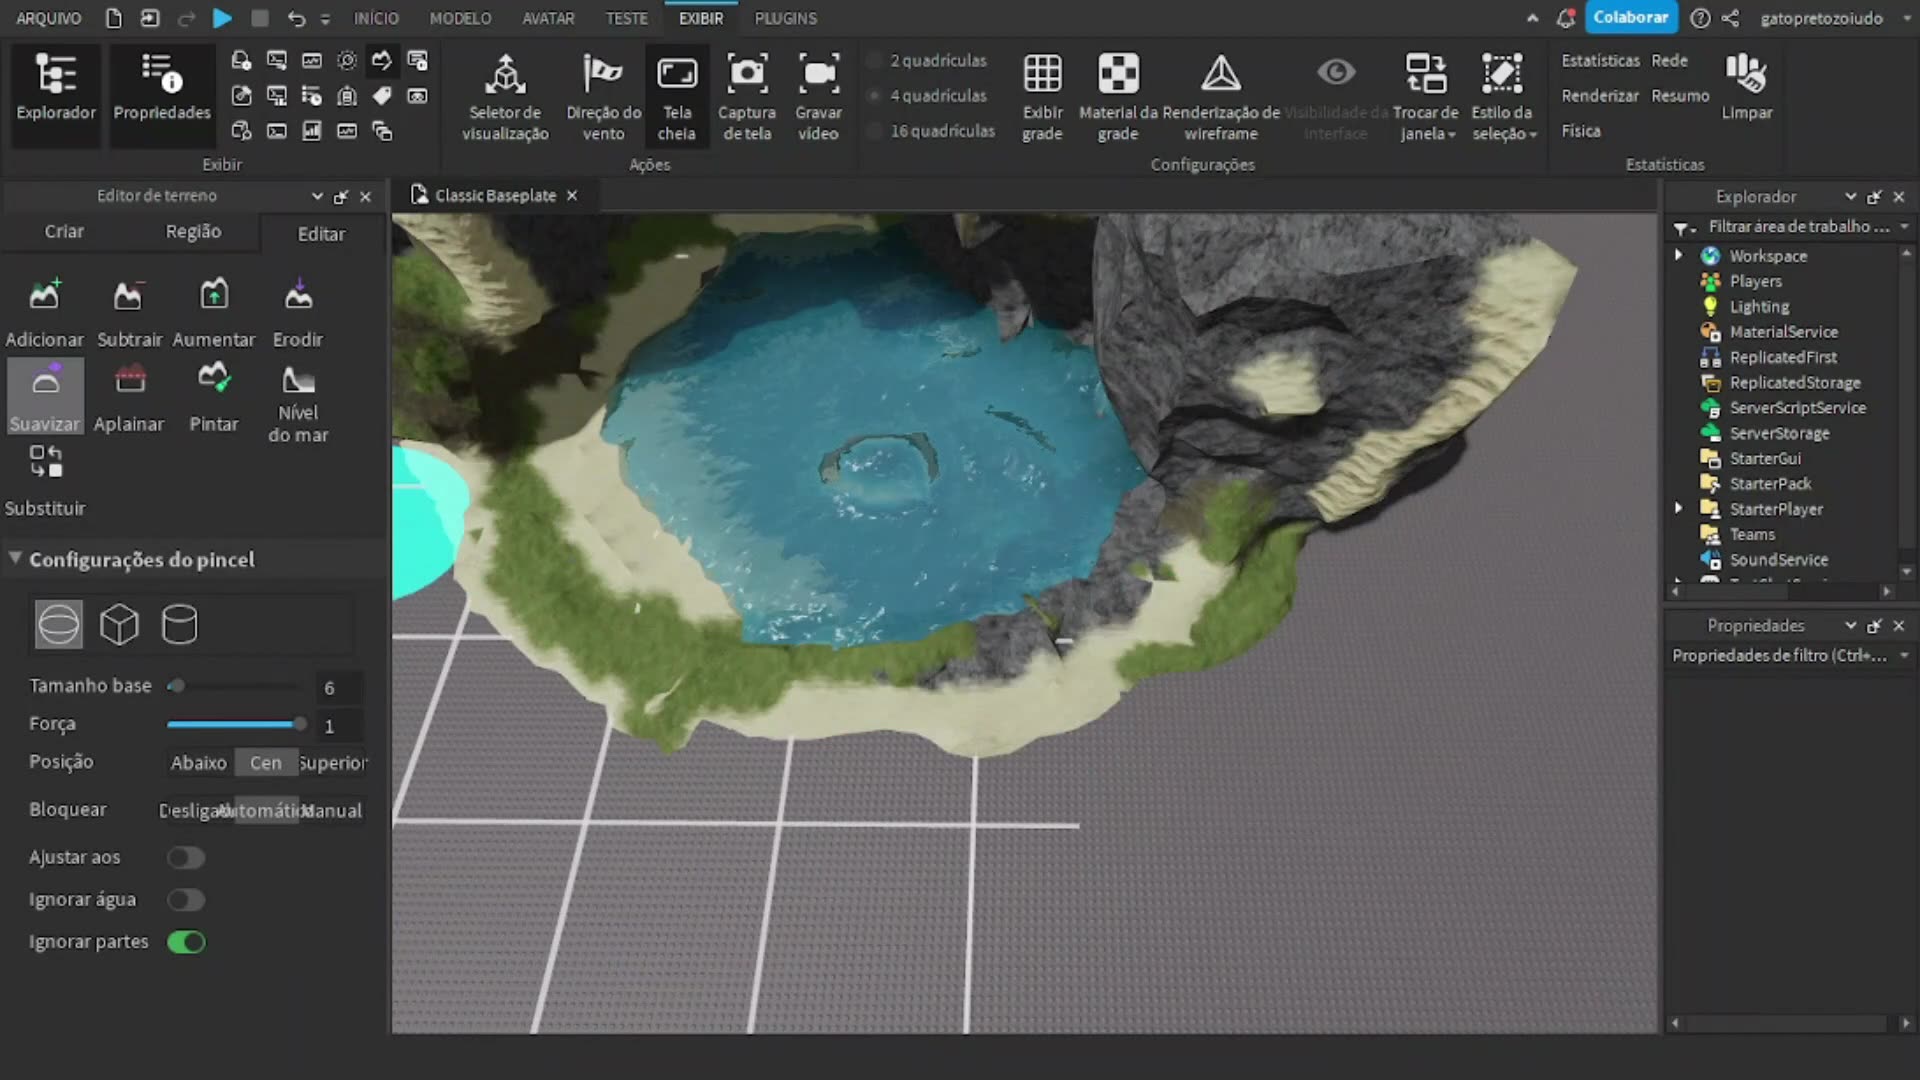Open the PLUGINS ribbon tab

[785, 17]
